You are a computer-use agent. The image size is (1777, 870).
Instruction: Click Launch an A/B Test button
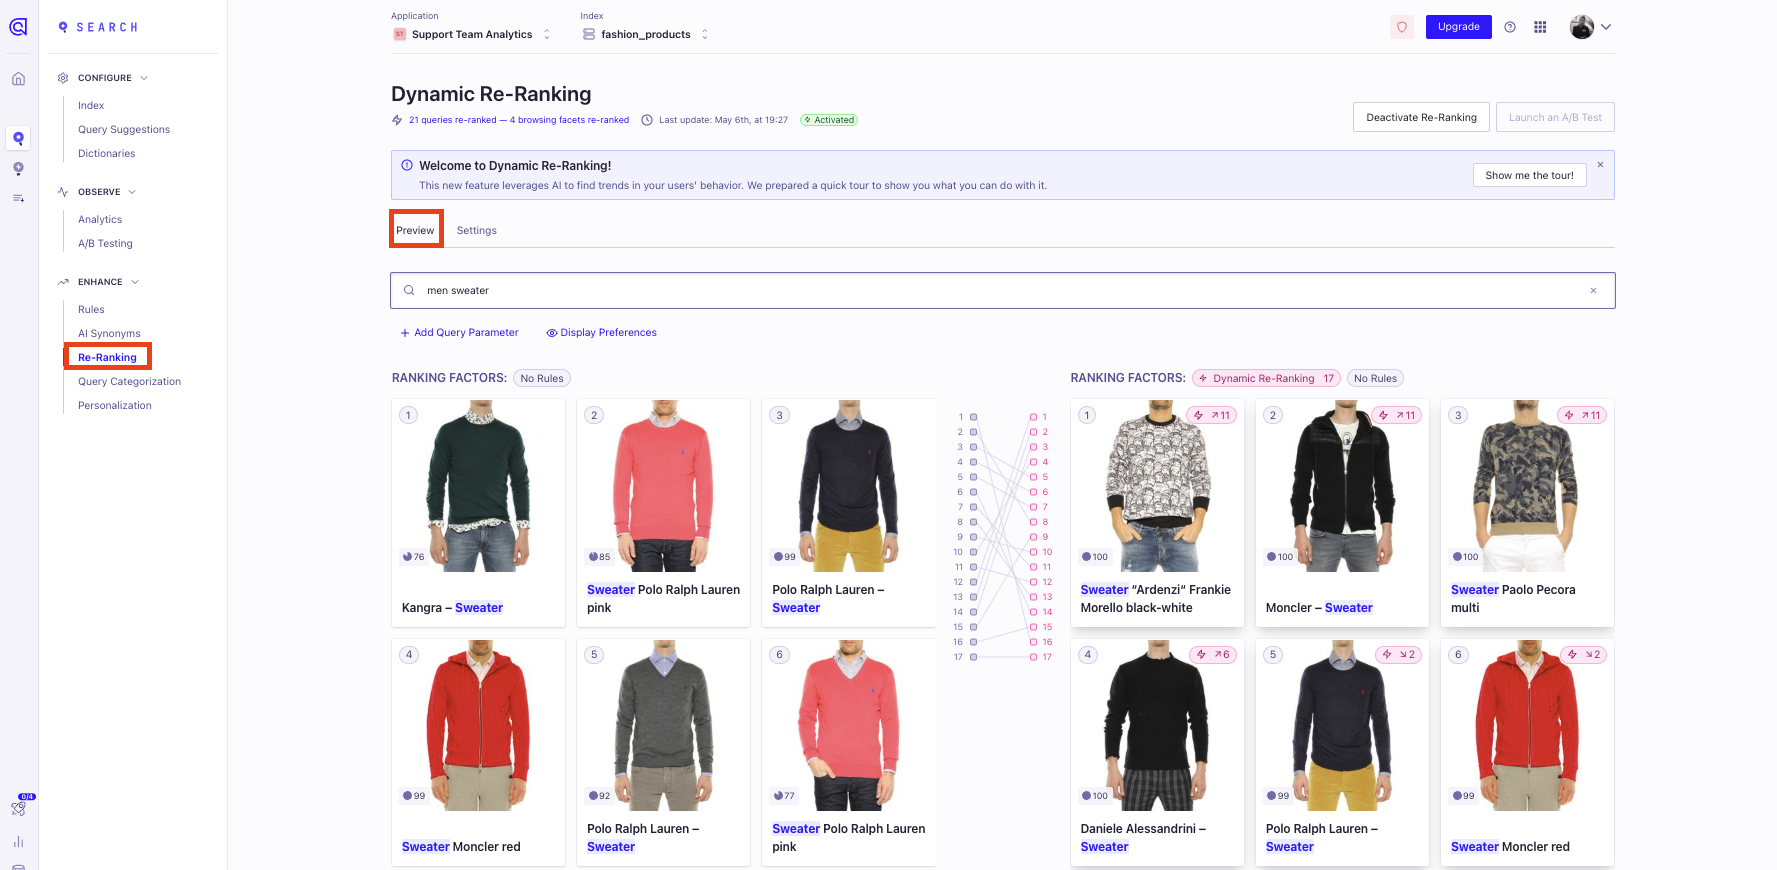coord(1555,117)
